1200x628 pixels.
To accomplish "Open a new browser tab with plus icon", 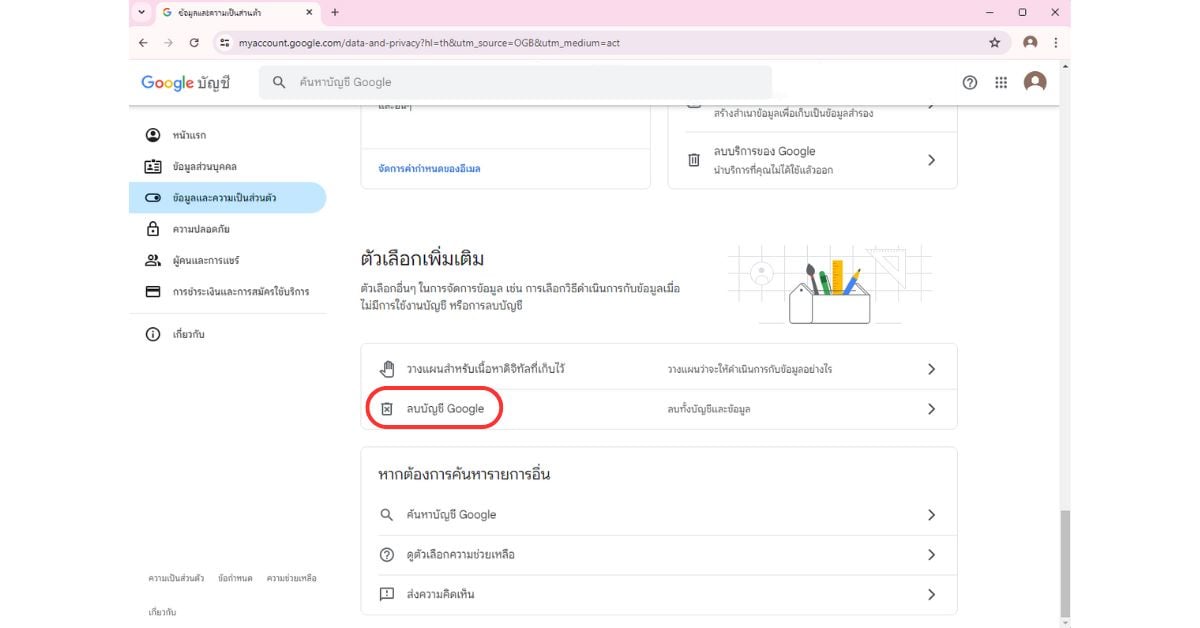I will (x=335, y=12).
